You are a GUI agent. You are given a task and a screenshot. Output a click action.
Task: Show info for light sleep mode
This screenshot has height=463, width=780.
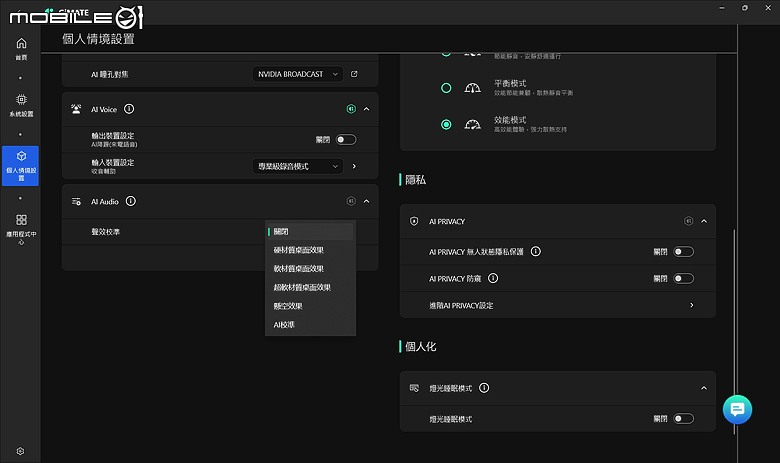(x=484, y=387)
